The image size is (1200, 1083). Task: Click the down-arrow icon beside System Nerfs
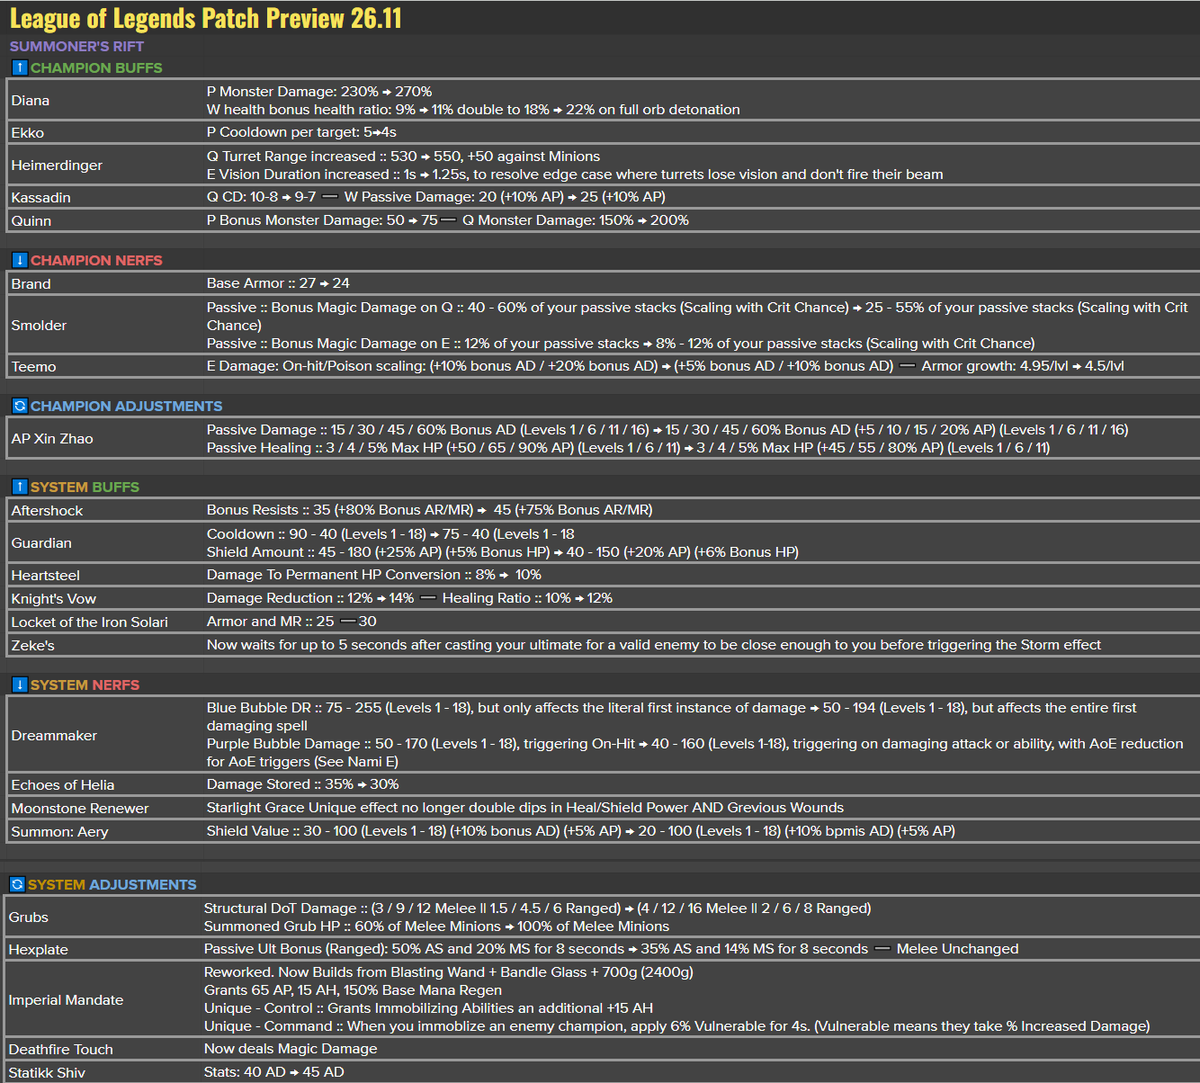click(x=19, y=685)
